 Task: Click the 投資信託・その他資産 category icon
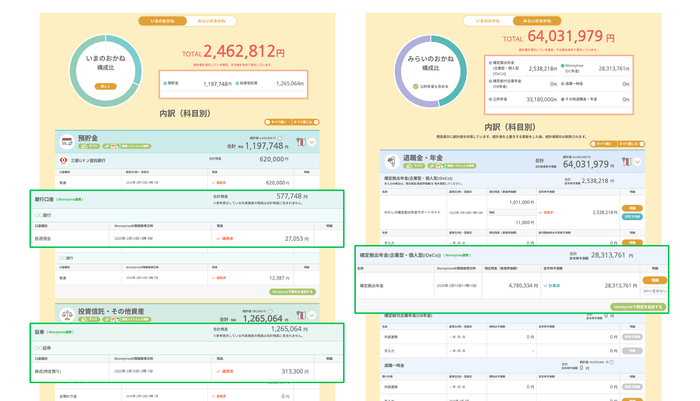point(67,313)
